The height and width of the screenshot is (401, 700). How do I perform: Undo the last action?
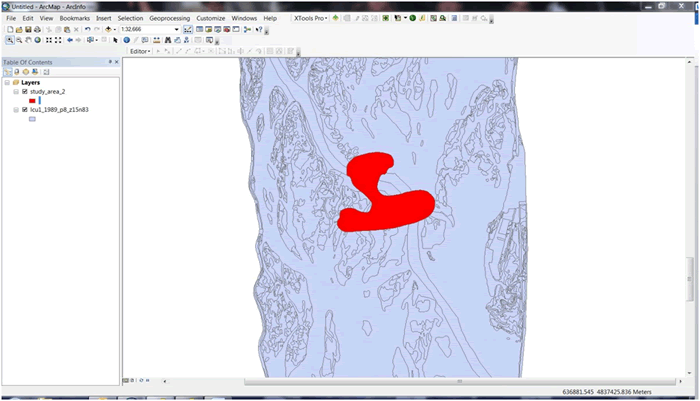[x=88, y=29]
